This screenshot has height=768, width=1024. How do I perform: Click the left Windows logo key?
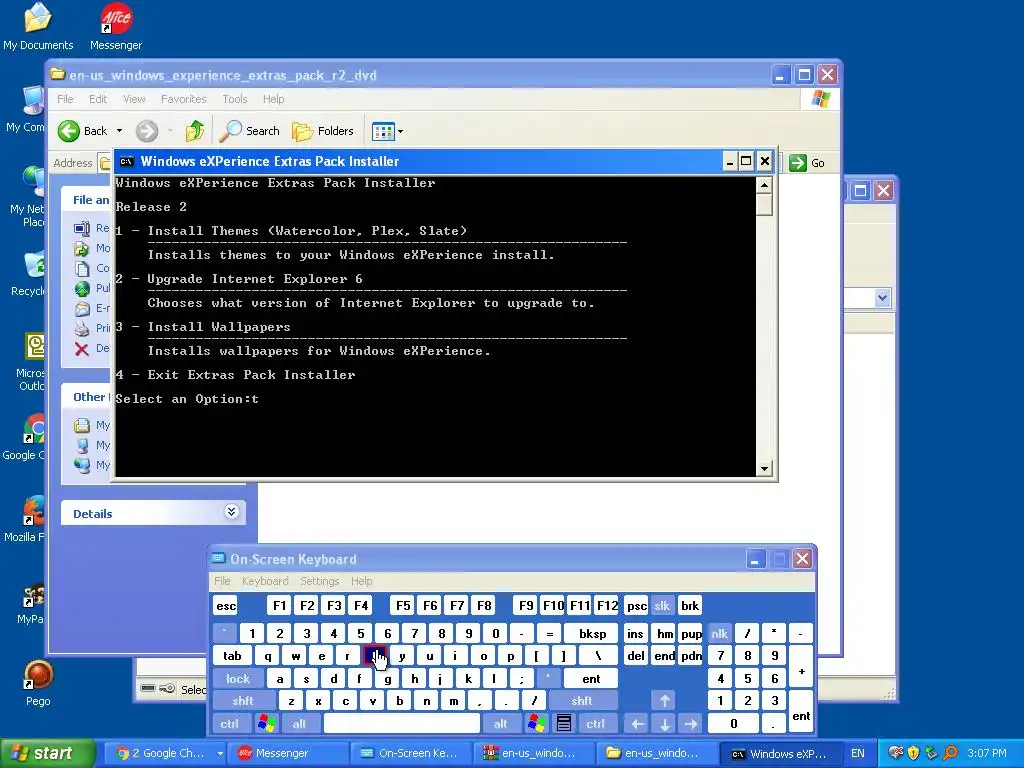[266, 724]
